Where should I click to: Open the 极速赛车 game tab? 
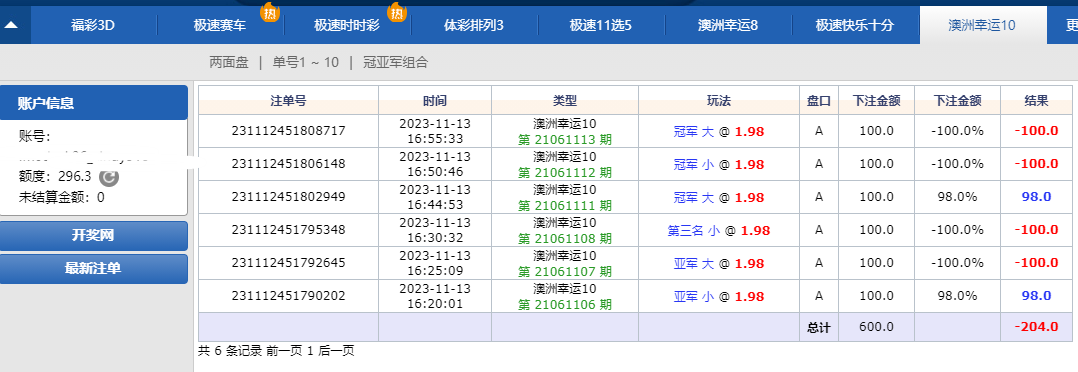coord(220,26)
